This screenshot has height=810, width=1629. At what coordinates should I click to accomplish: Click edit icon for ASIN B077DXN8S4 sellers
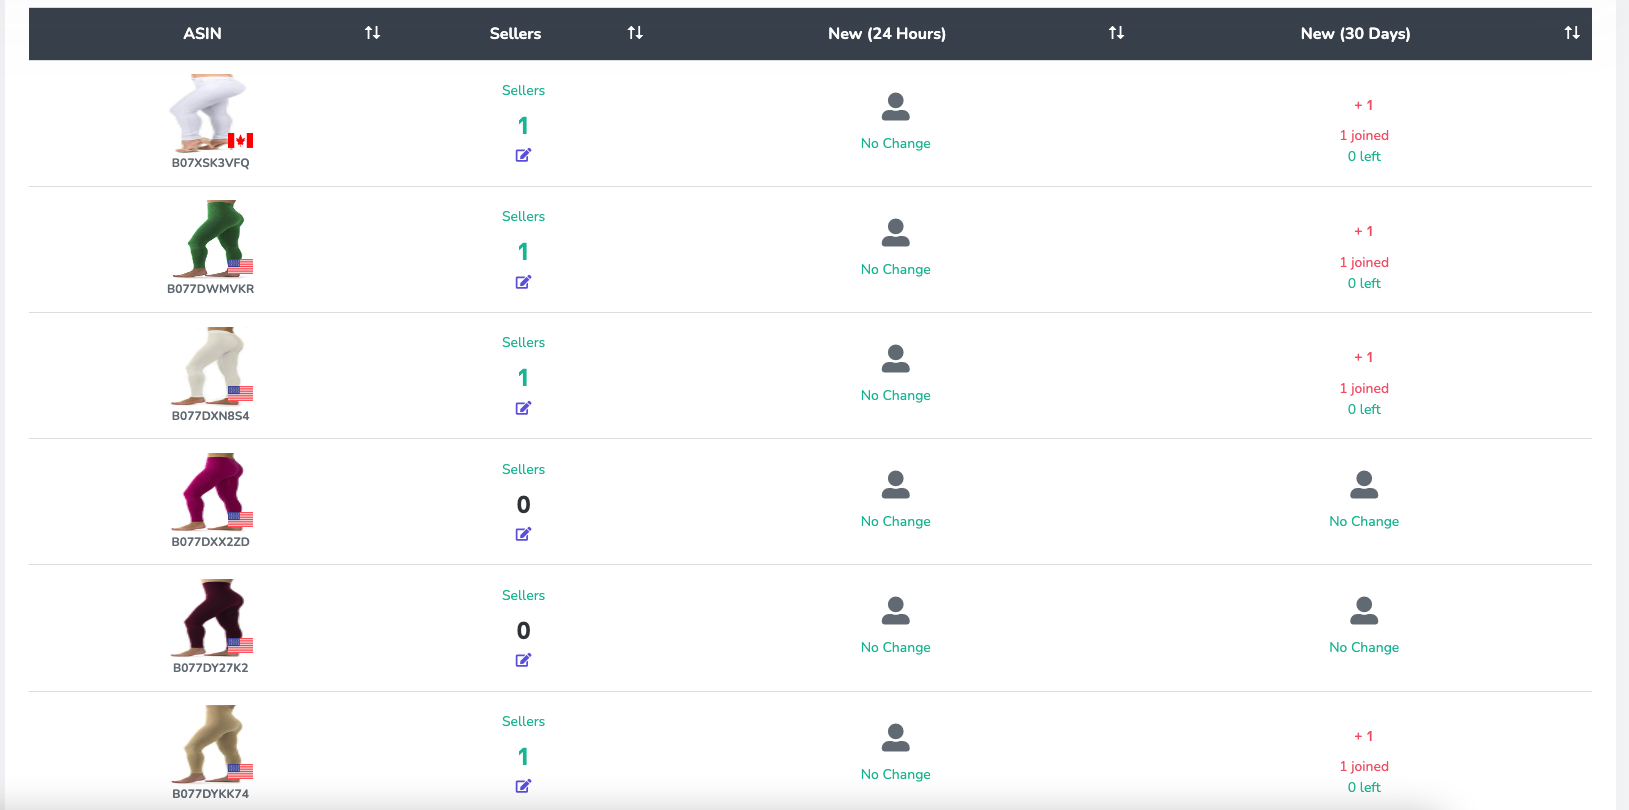(523, 408)
